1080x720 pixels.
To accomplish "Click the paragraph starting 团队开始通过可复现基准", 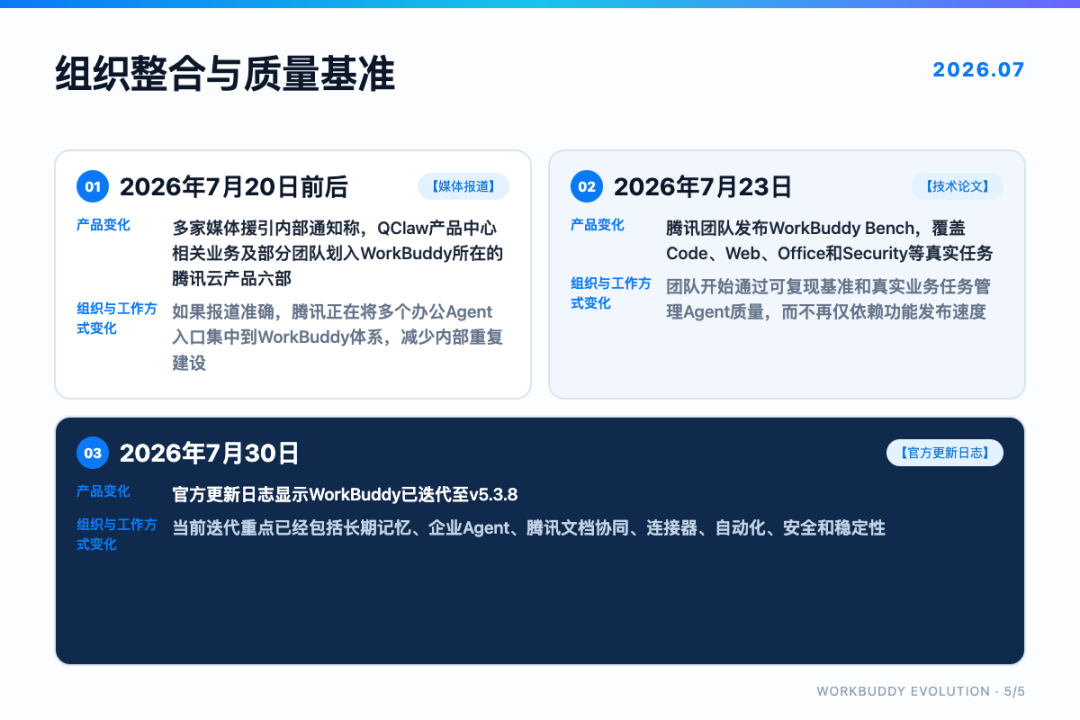I will pos(828,299).
